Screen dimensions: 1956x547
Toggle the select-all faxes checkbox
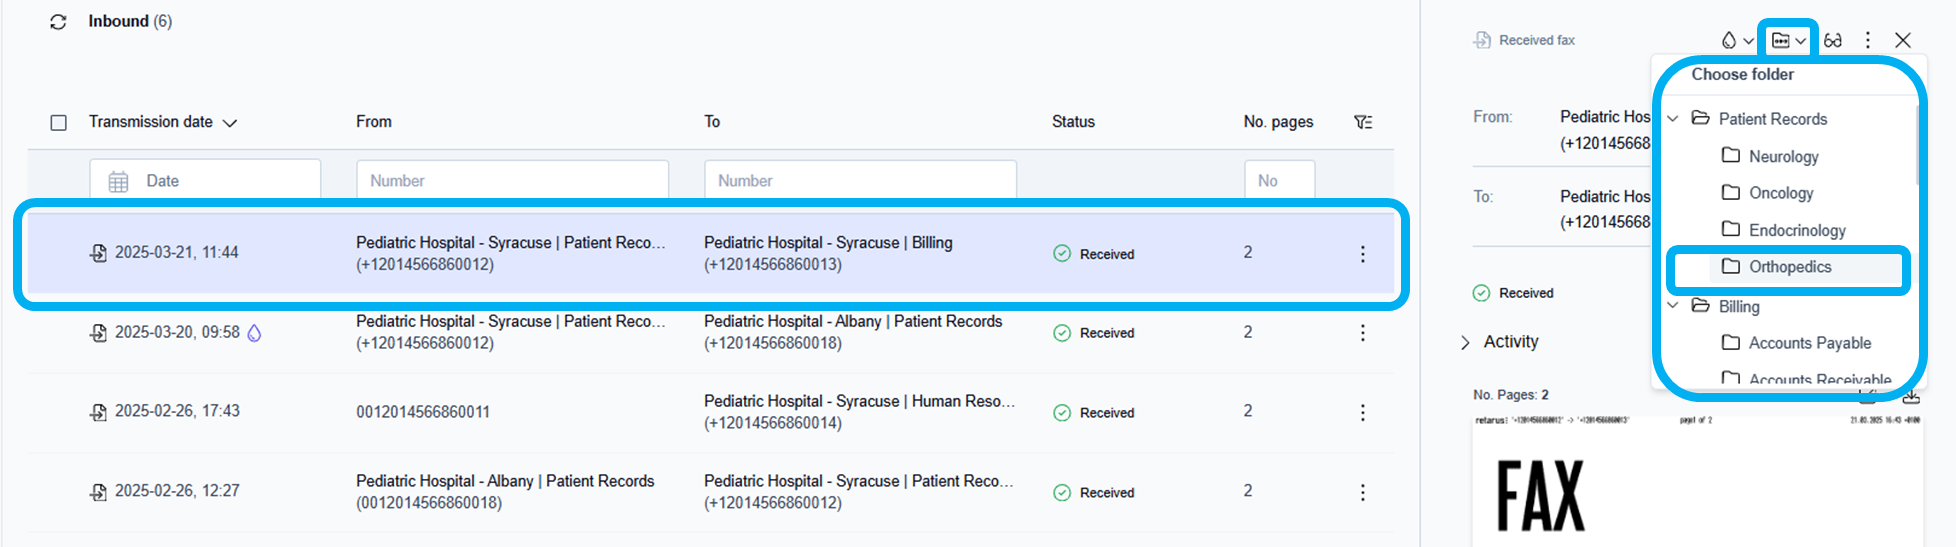59,122
